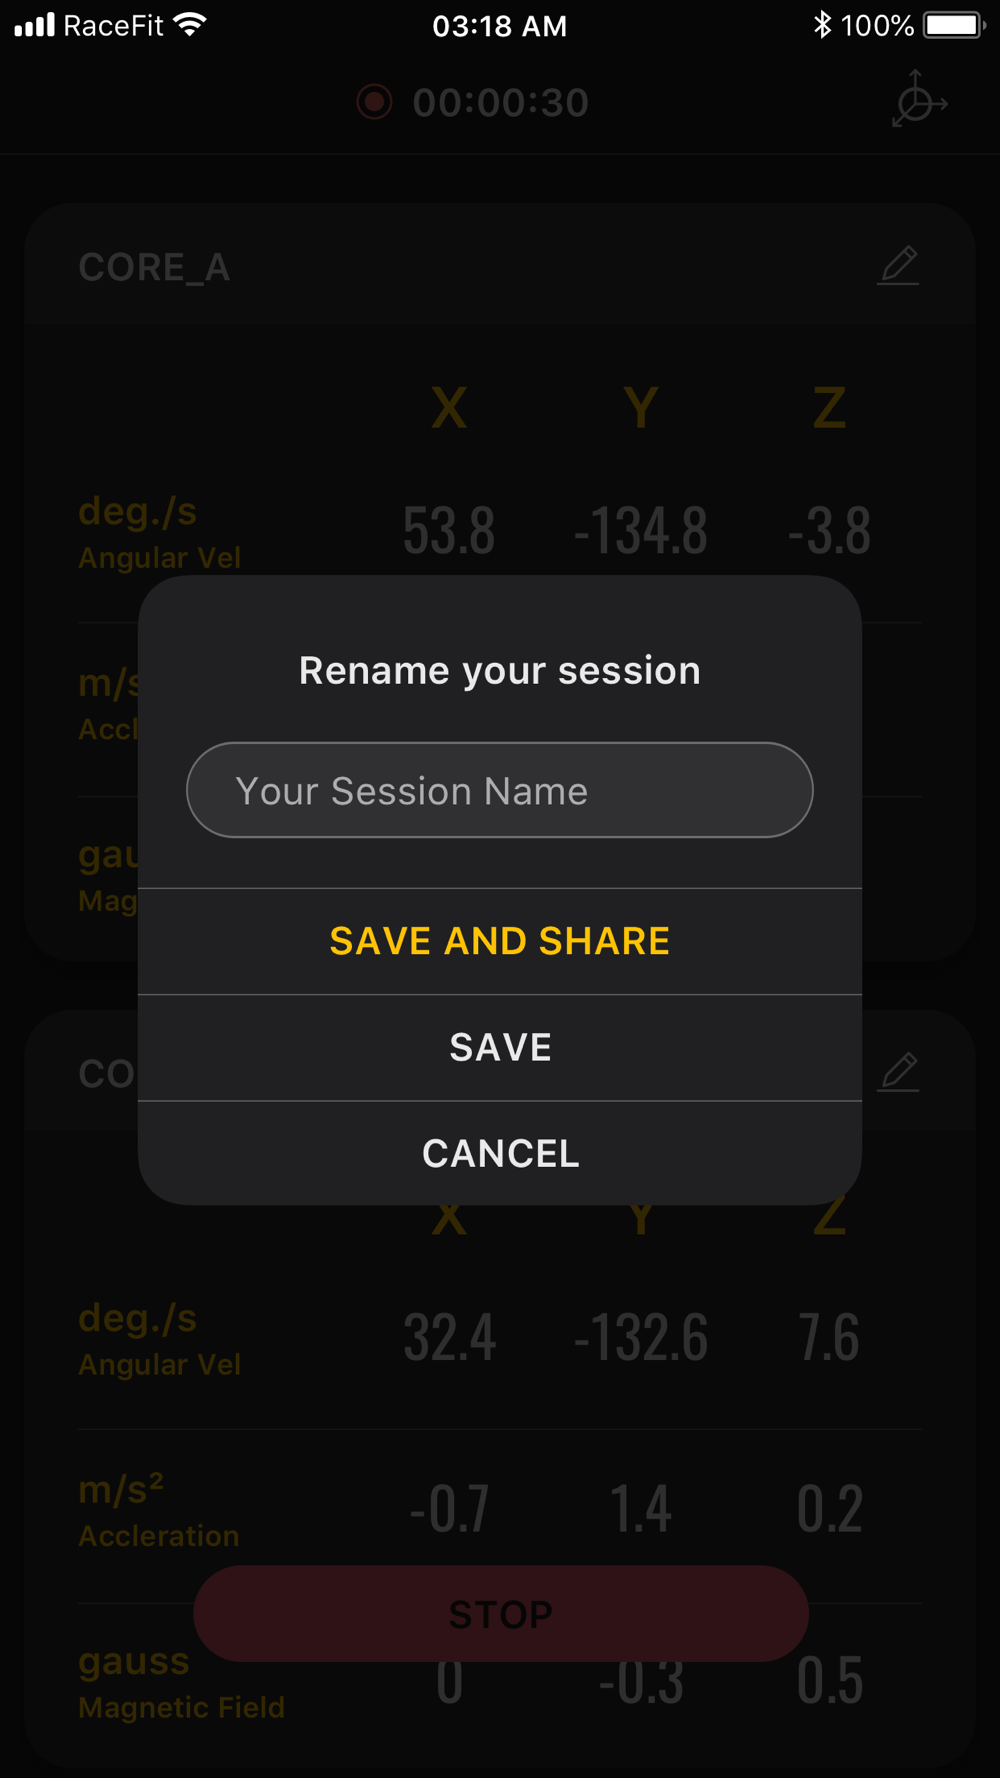
Task: Tap the 00:00:30 recording timer
Action: tap(501, 103)
